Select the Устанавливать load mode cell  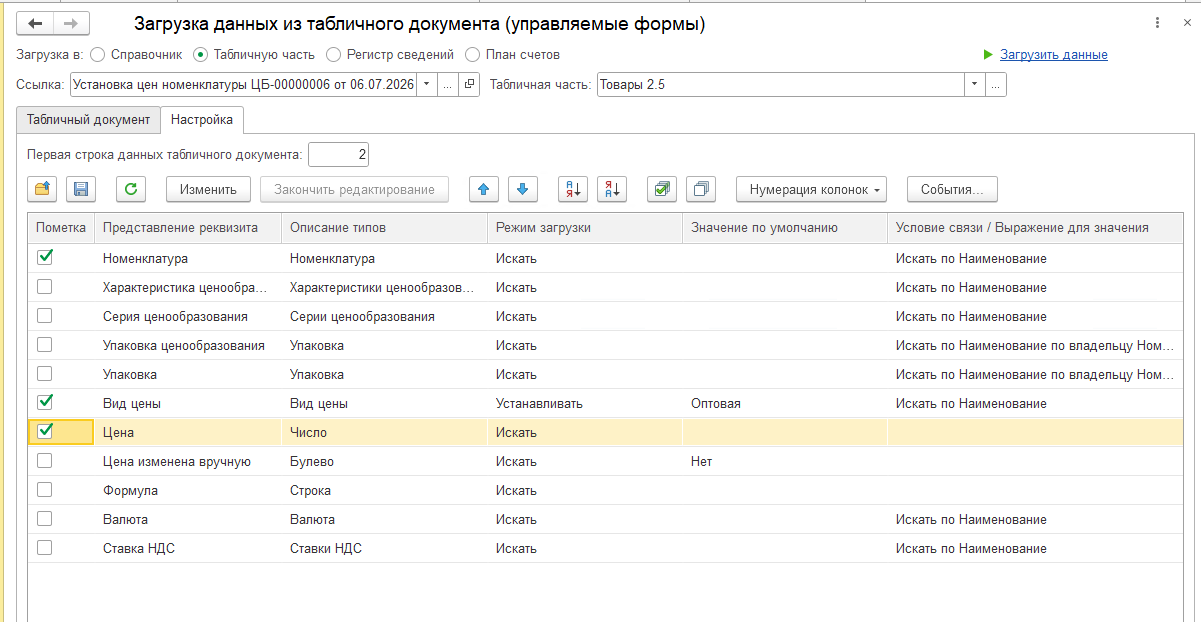point(585,403)
